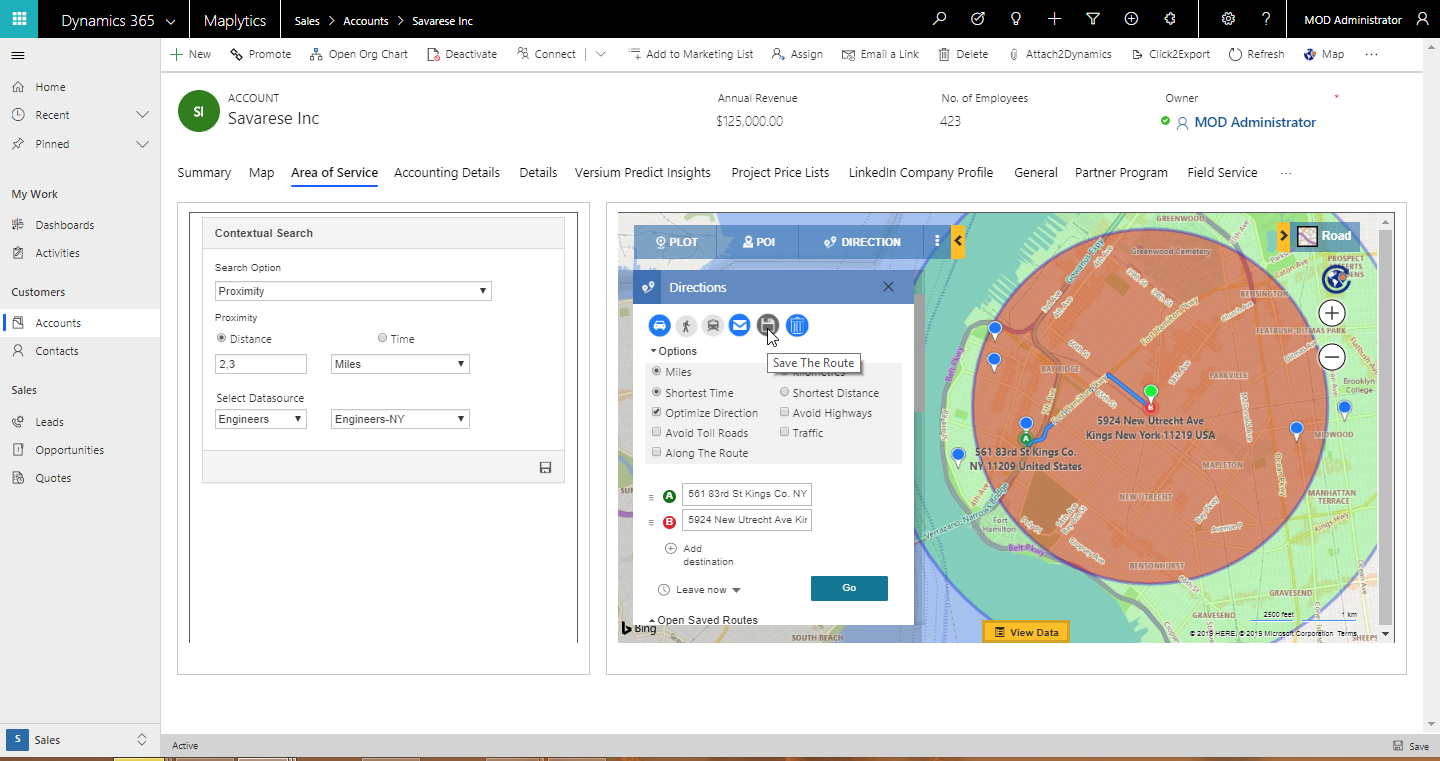Zoom out on the map
Screen dimensions: 1440x761
tap(1331, 357)
